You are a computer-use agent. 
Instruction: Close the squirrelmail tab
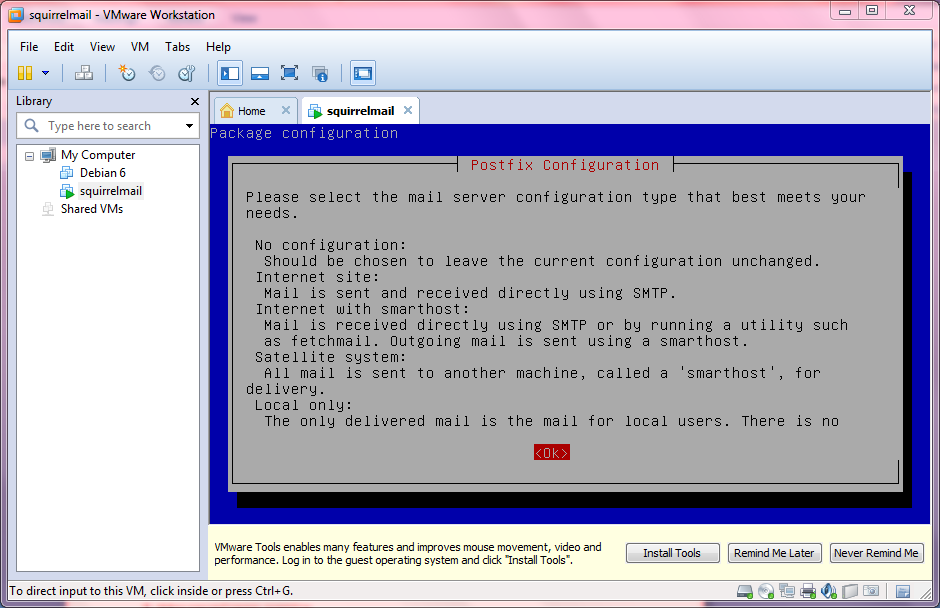coord(408,110)
